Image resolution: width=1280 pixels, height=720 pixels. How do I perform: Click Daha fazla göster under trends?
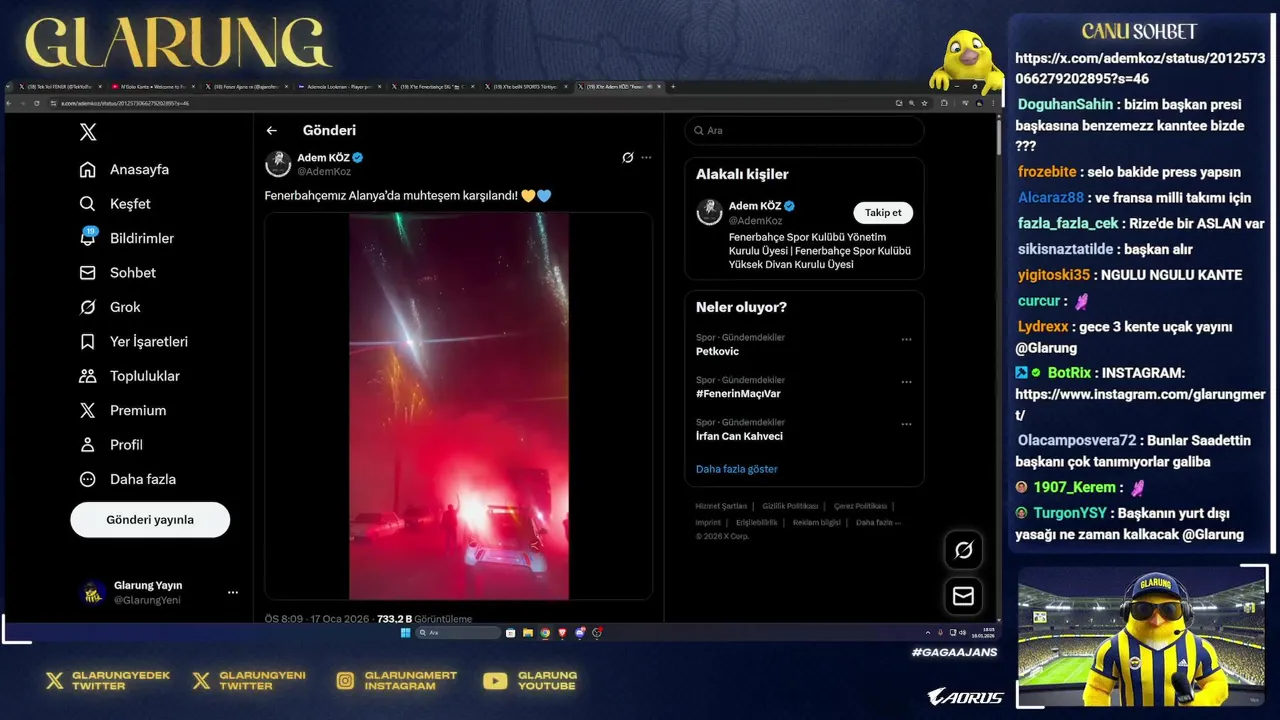pyautogui.click(x=736, y=469)
